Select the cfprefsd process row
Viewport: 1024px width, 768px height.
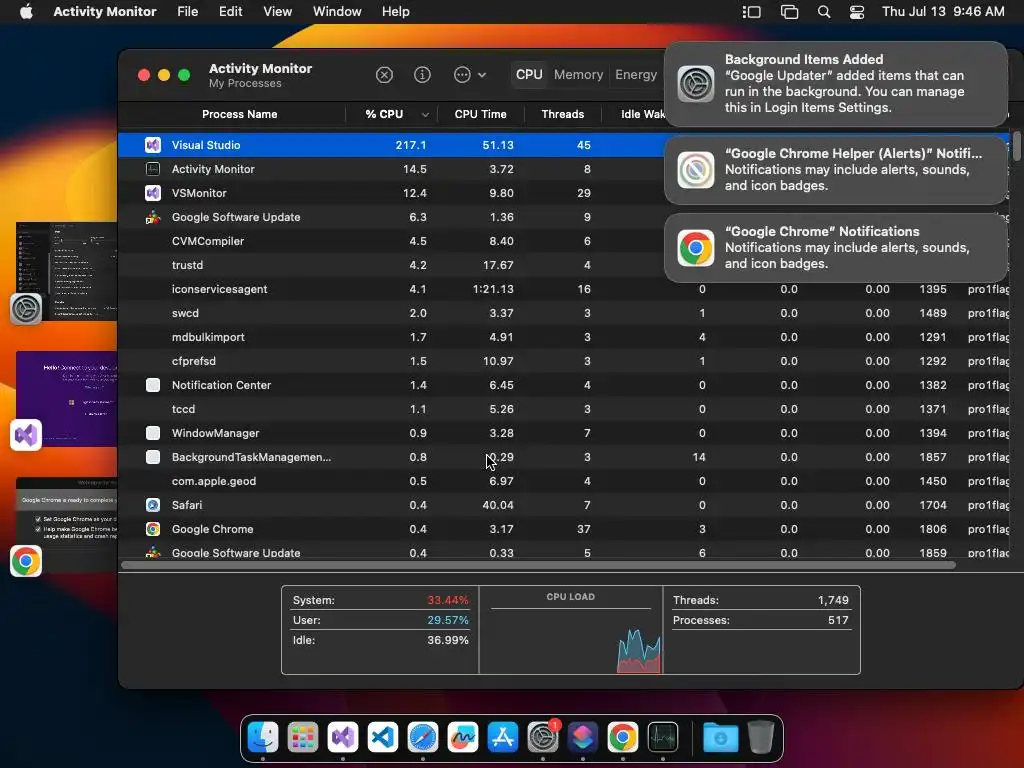564,361
